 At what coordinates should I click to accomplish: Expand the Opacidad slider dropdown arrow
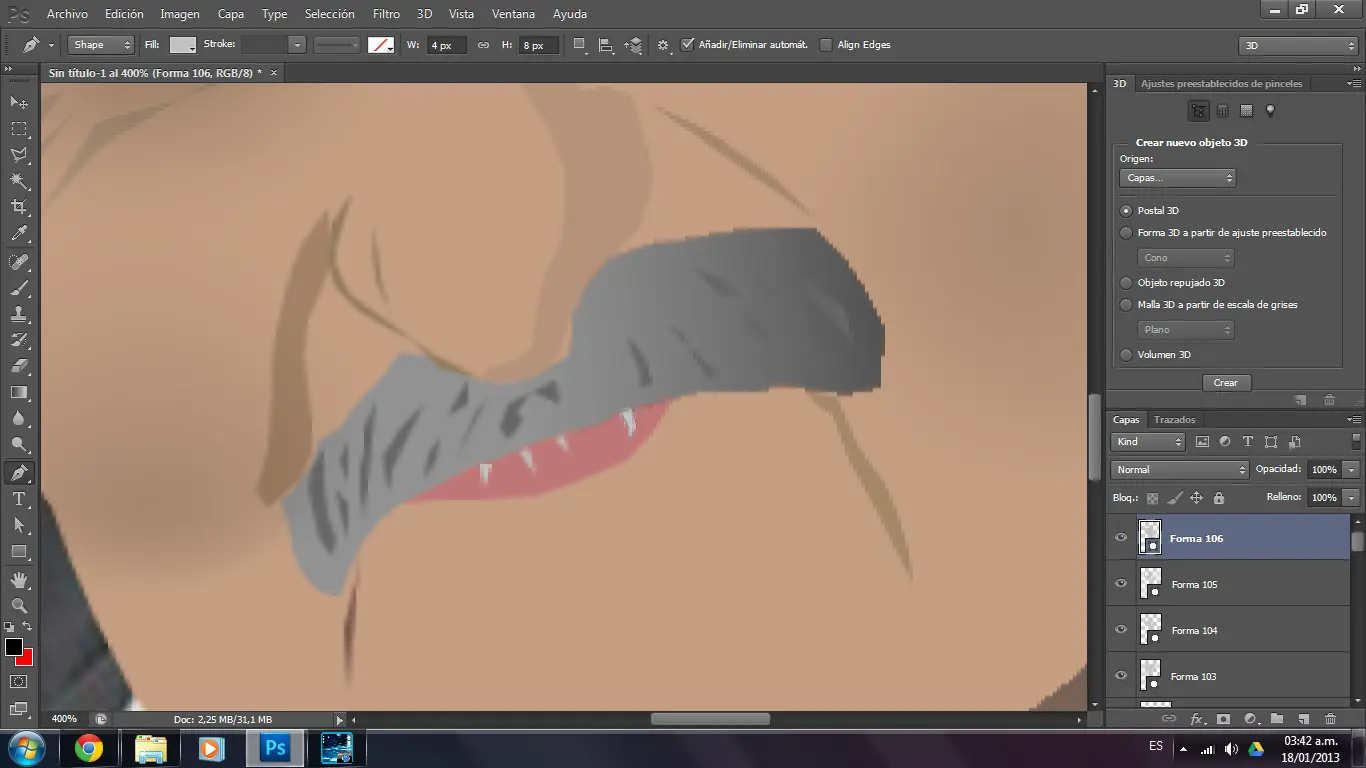[x=1352, y=470]
